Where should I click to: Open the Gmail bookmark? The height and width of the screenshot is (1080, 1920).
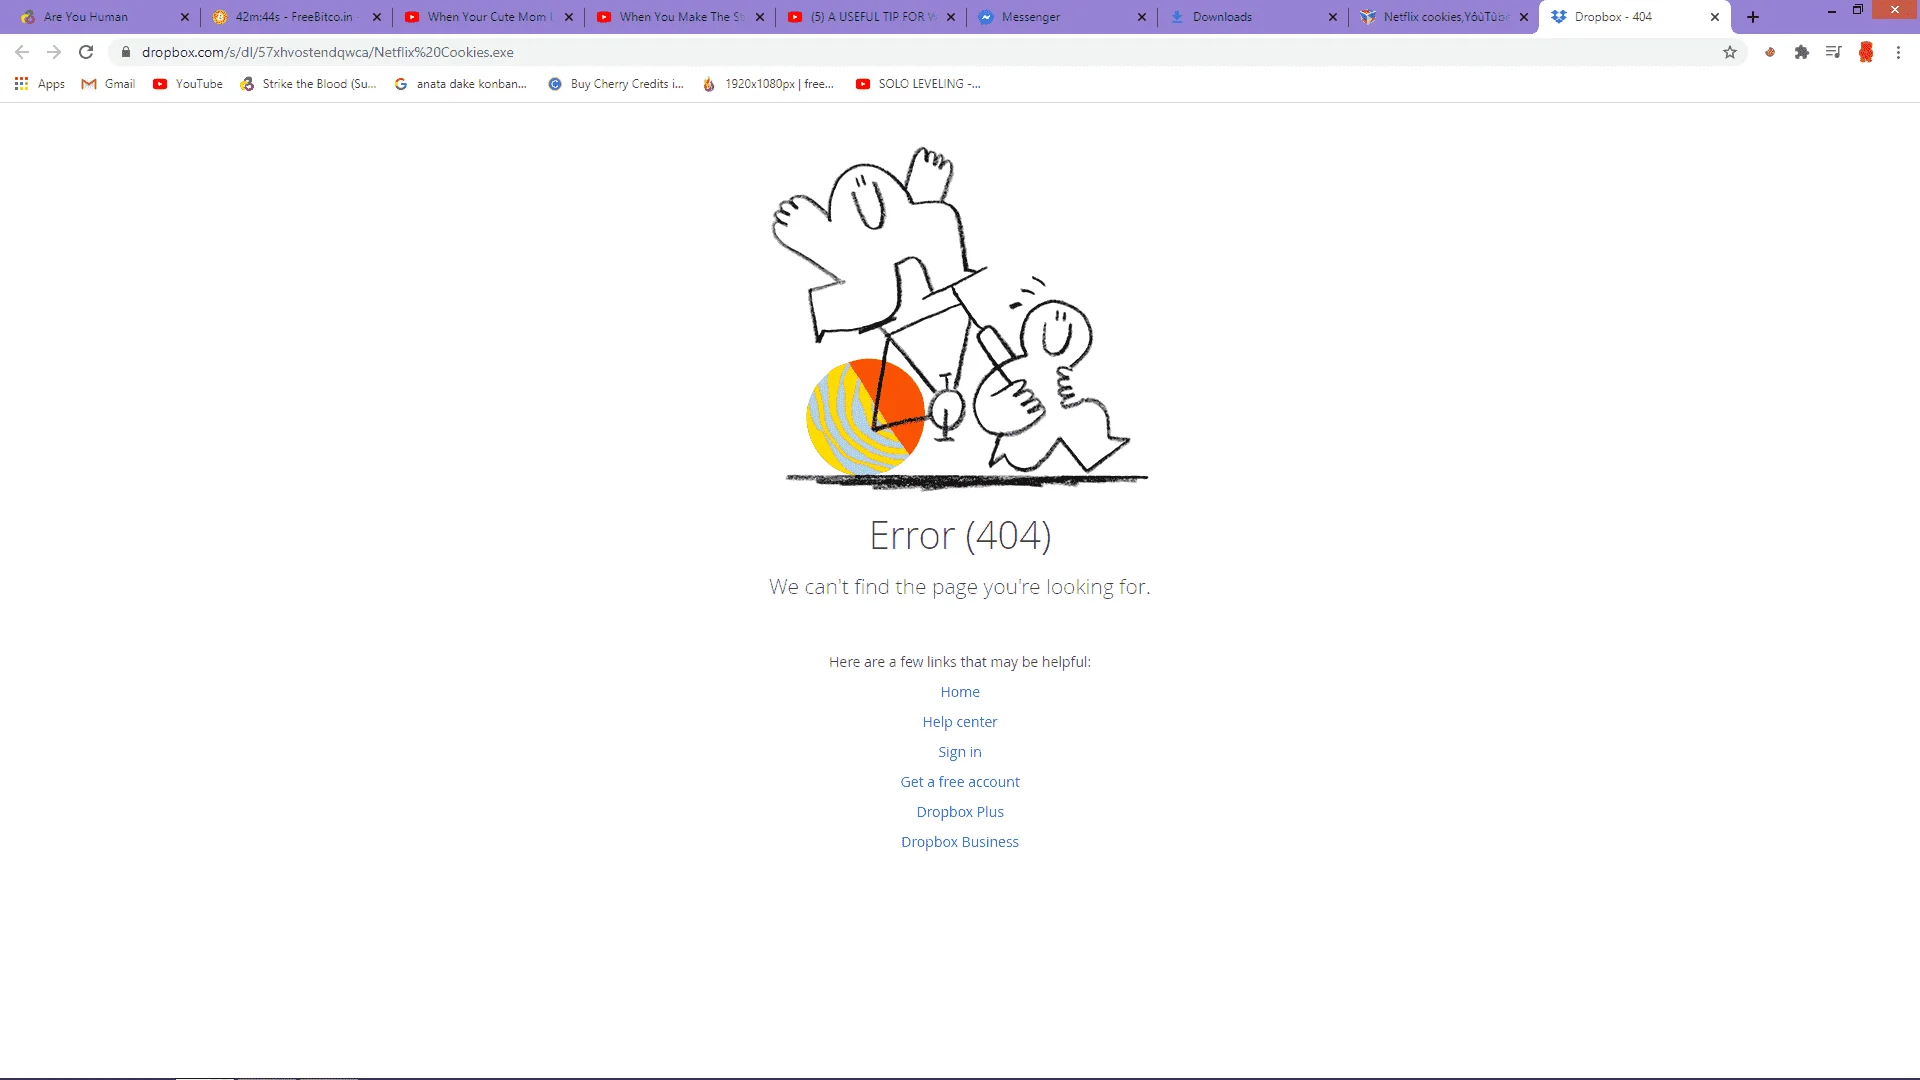coord(108,84)
